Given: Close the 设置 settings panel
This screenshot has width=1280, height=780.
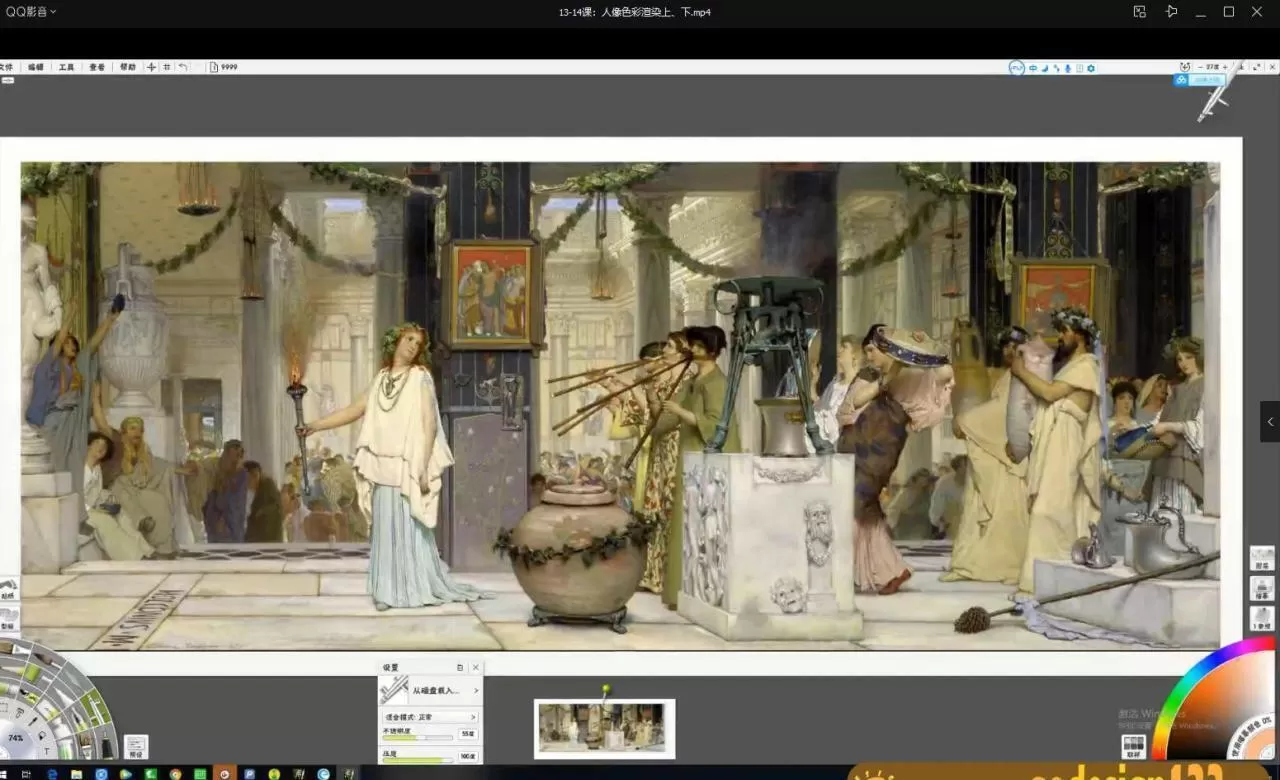Looking at the screenshot, I should [x=476, y=667].
